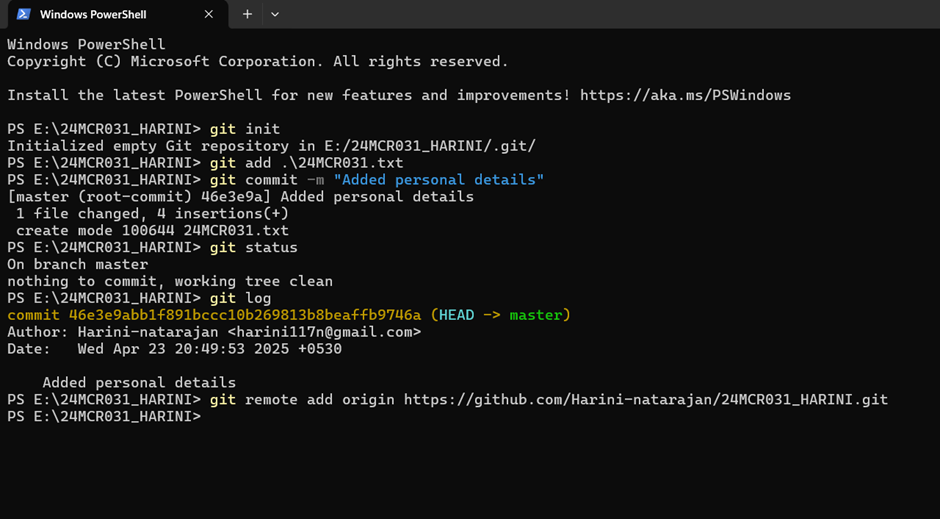Click the 'Copyright (C) Microsoft Corporation' line
This screenshot has width=940, height=519.
tap(258, 62)
